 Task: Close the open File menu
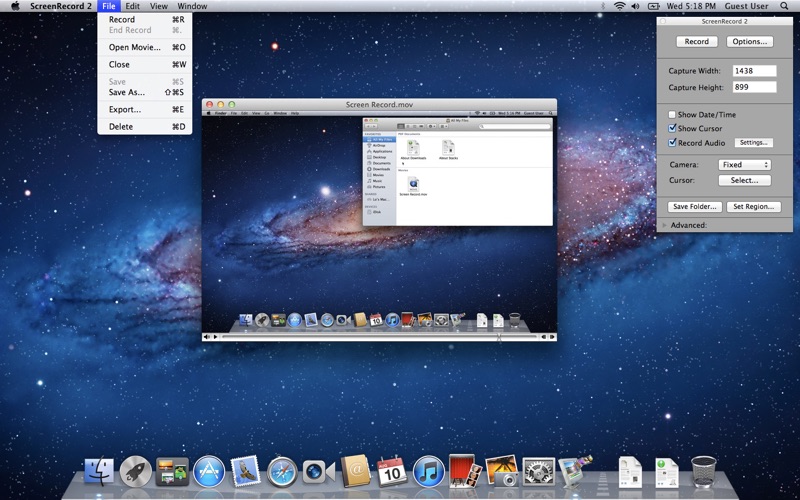pyautogui.click(x=109, y=6)
